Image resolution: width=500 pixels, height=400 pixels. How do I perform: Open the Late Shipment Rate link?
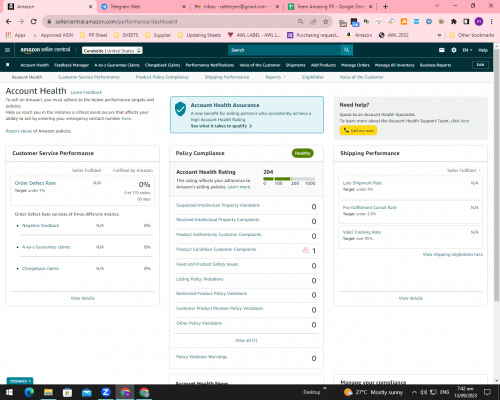coord(362,183)
